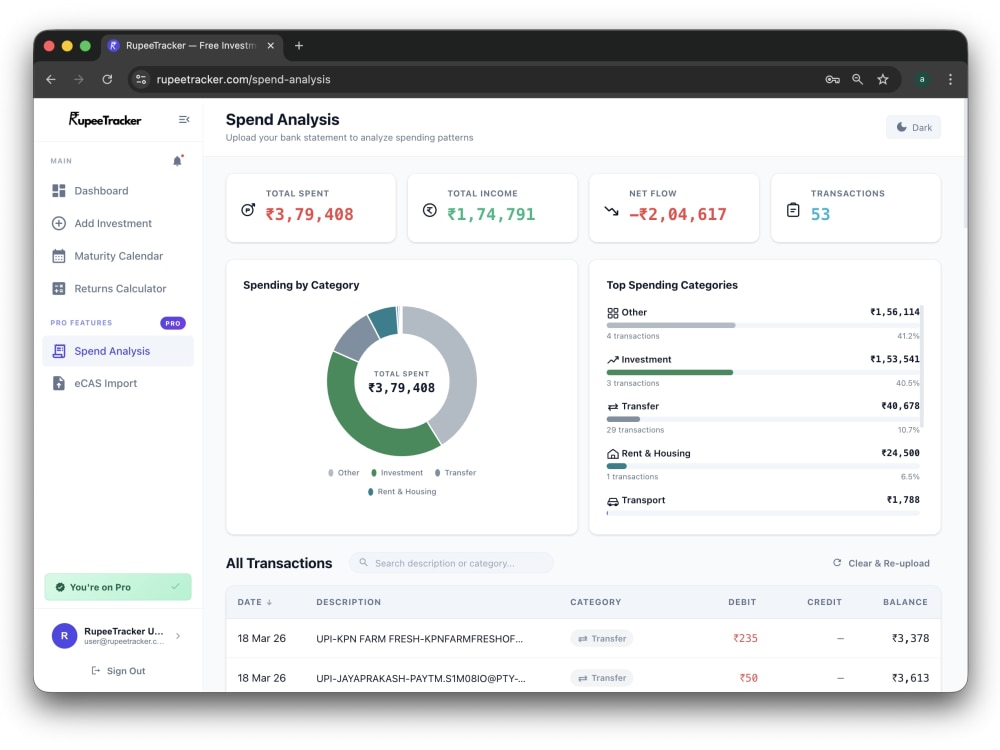Click the Sign Out arrow icon
1000x750 pixels.
96,670
